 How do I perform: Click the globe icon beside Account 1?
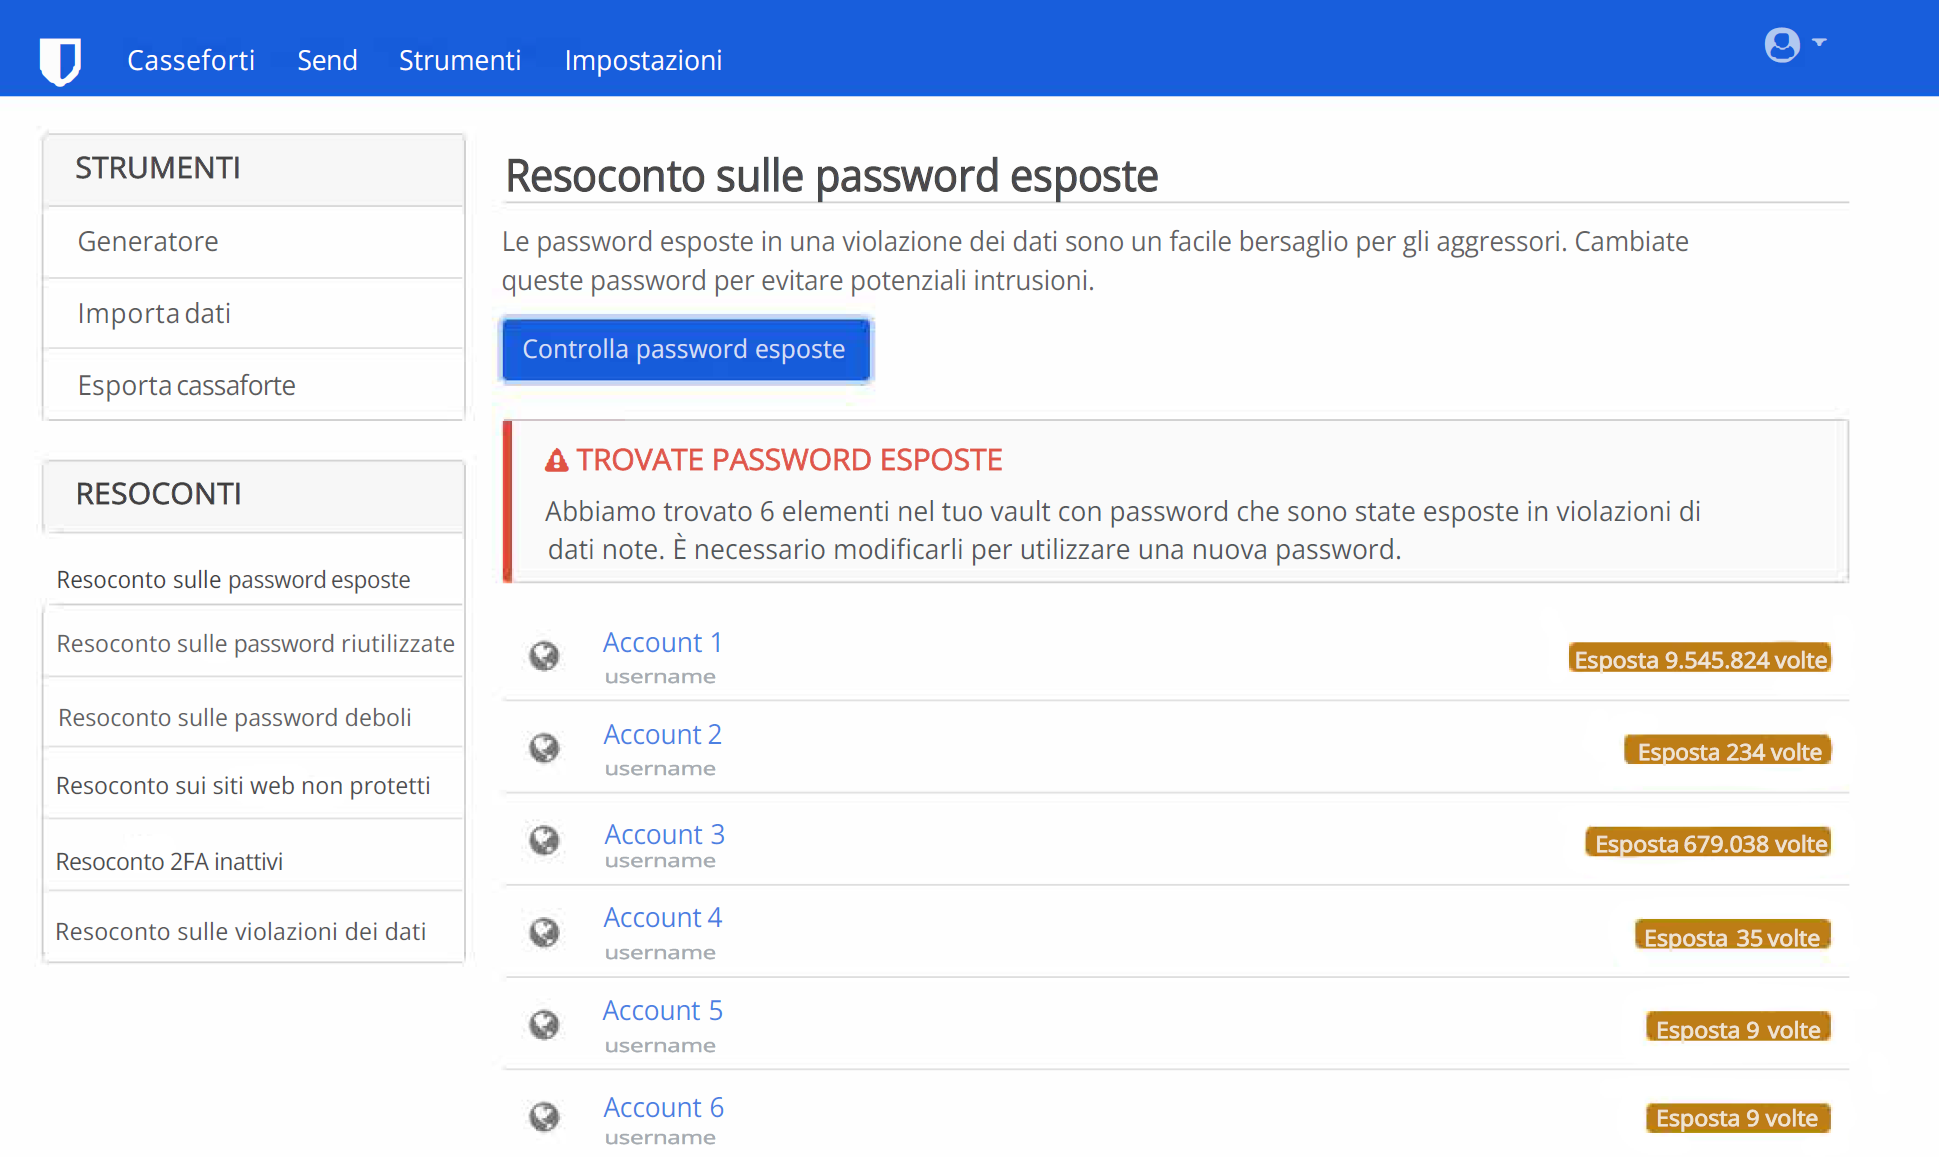coord(544,656)
